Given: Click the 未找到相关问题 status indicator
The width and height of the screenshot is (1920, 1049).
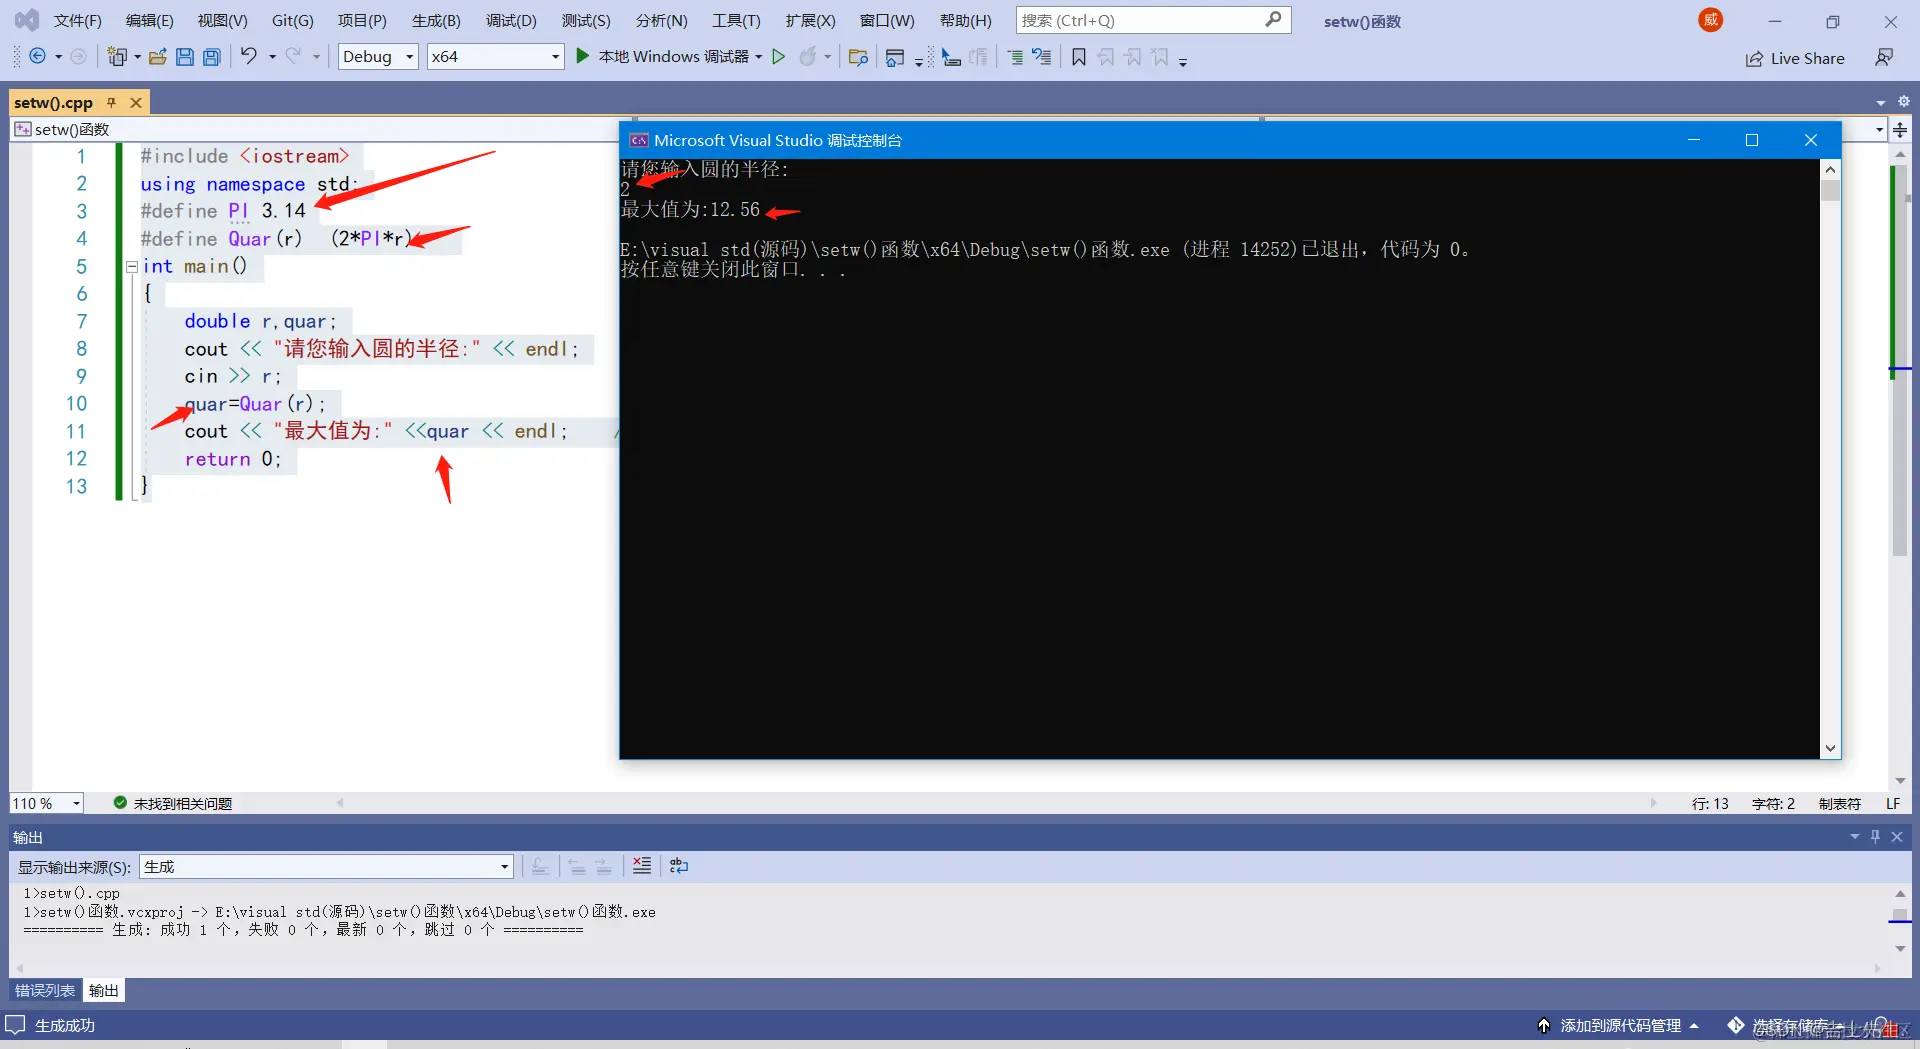Looking at the screenshot, I should pyautogui.click(x=173, y=803).
